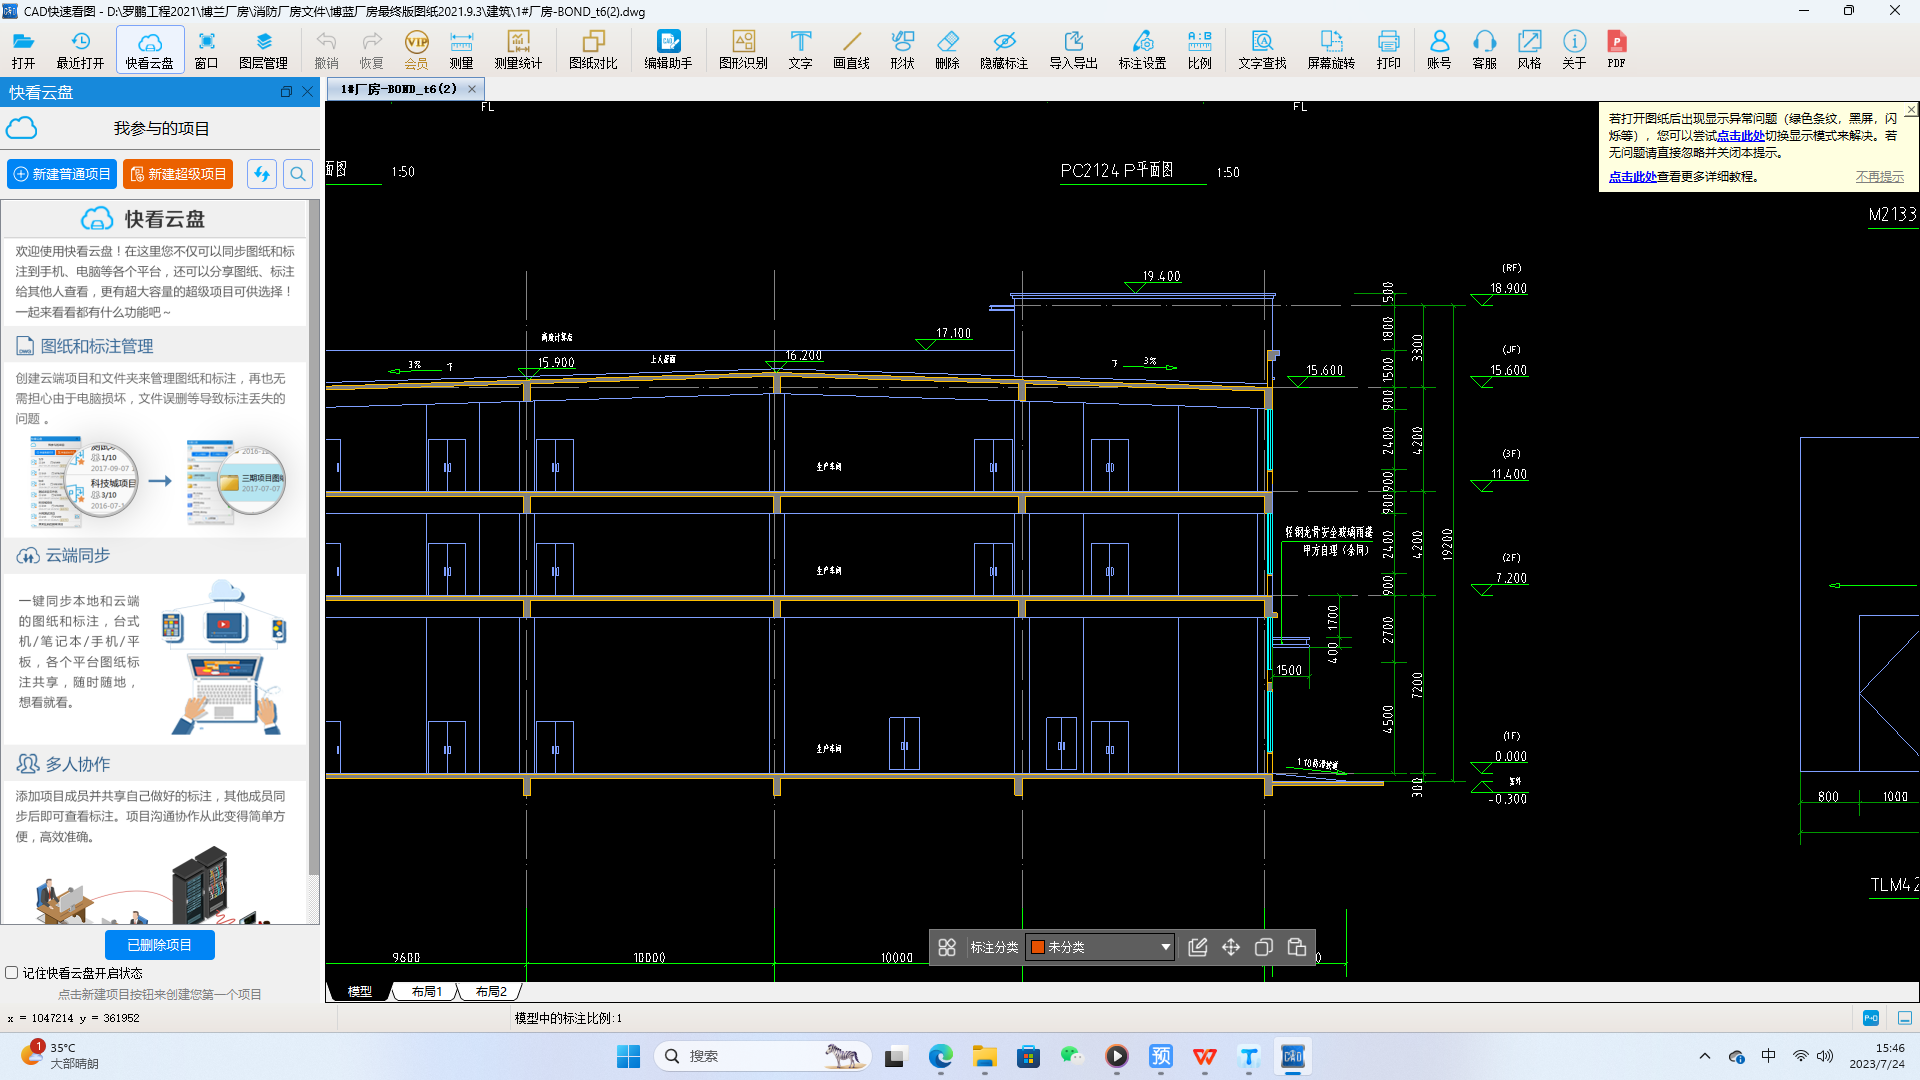
Task: Expand hidden system tray icons chevron
Action: [1705, 1056]
